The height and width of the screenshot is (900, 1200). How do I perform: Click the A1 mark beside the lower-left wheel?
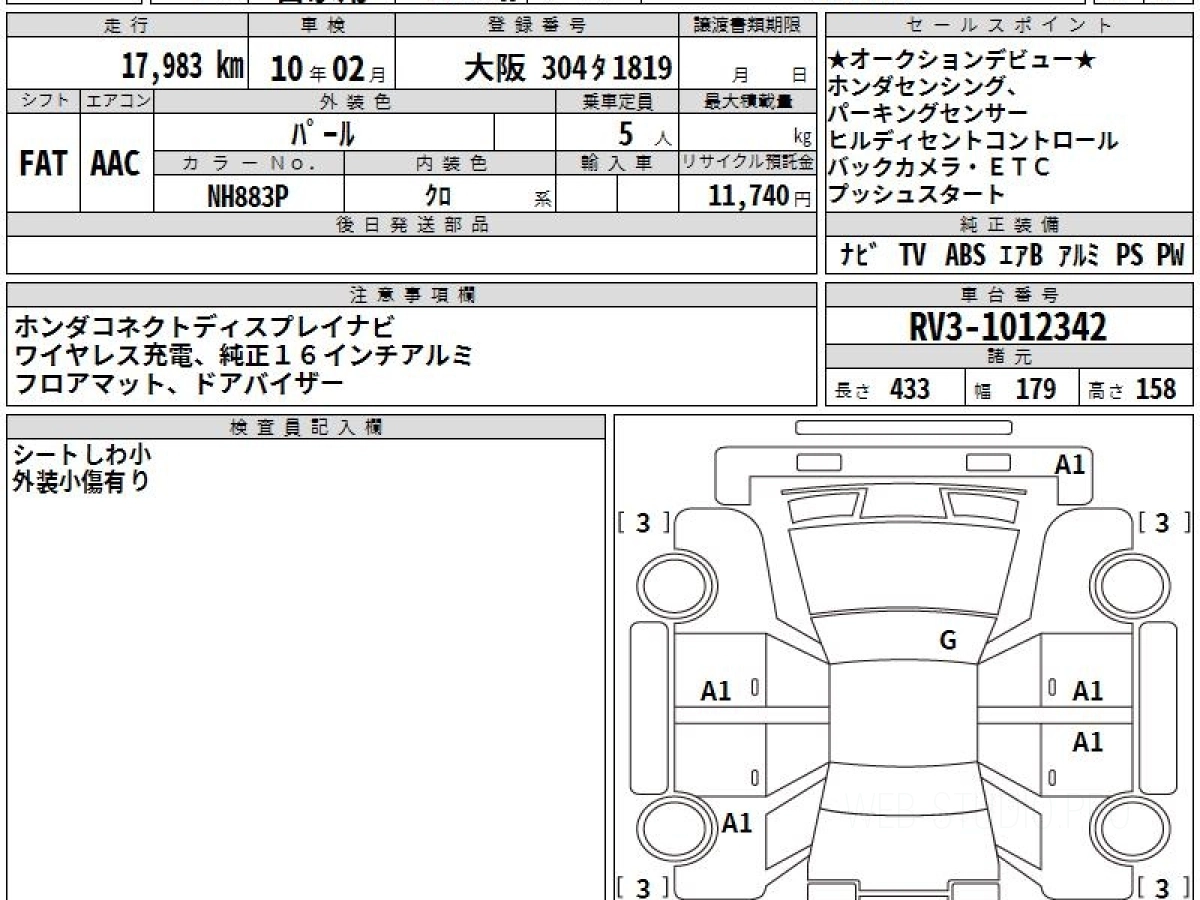[x=737, y=823]
